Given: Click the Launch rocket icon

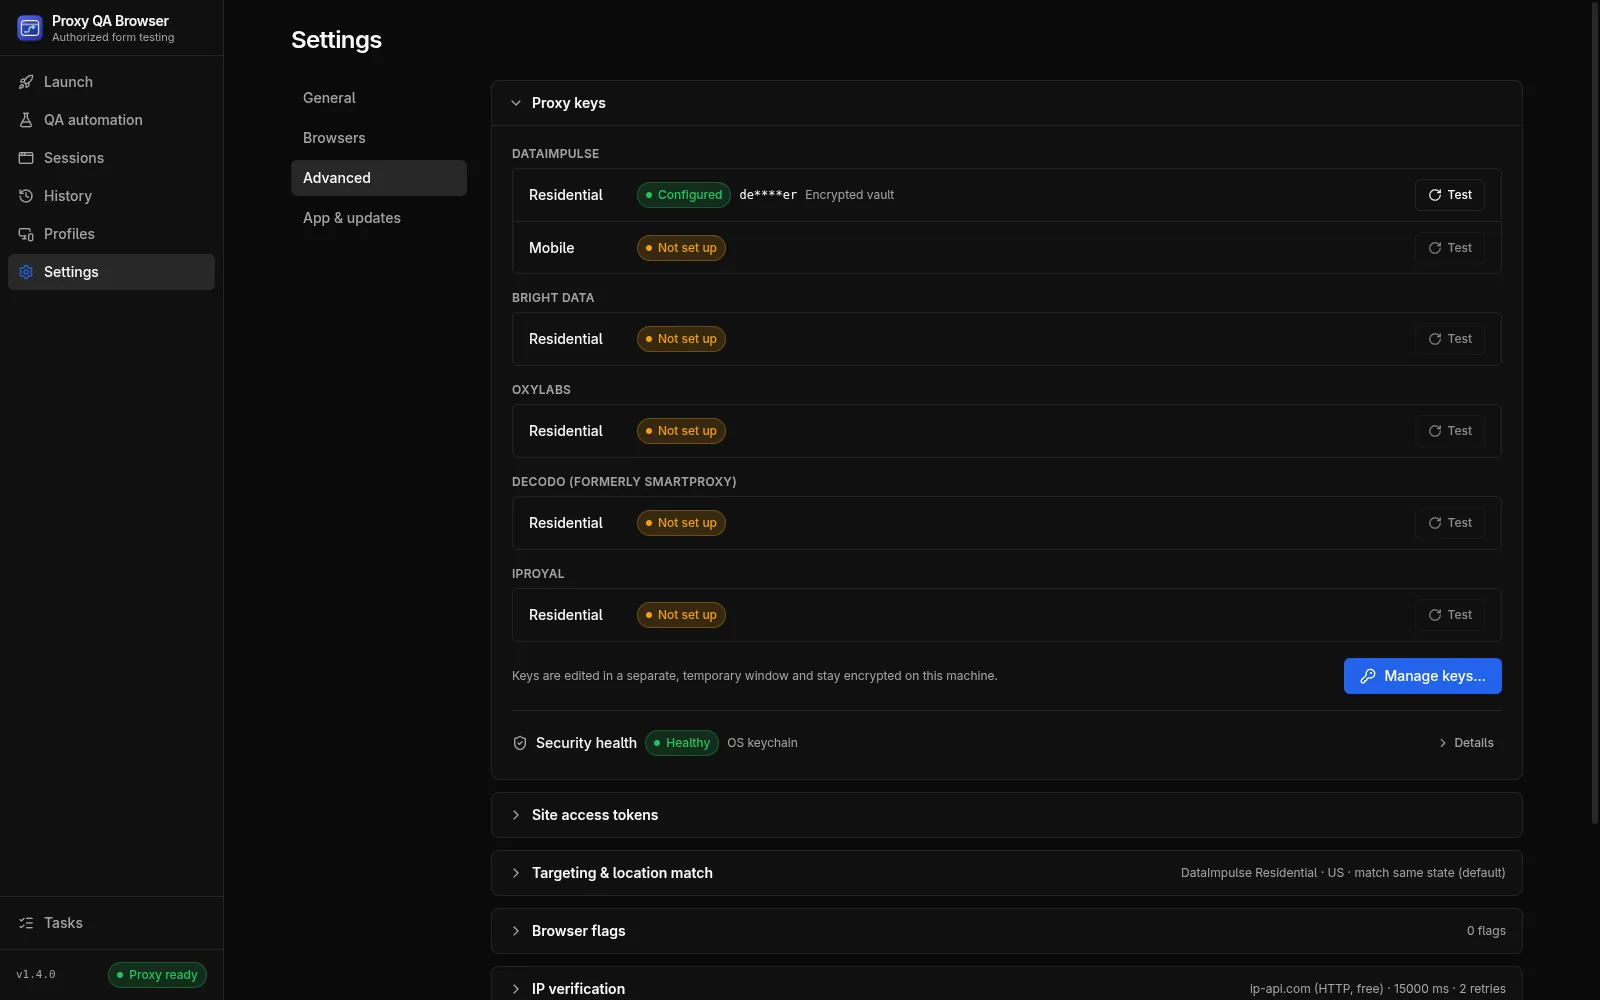Looking at the screenshot, I should (26, 82).
